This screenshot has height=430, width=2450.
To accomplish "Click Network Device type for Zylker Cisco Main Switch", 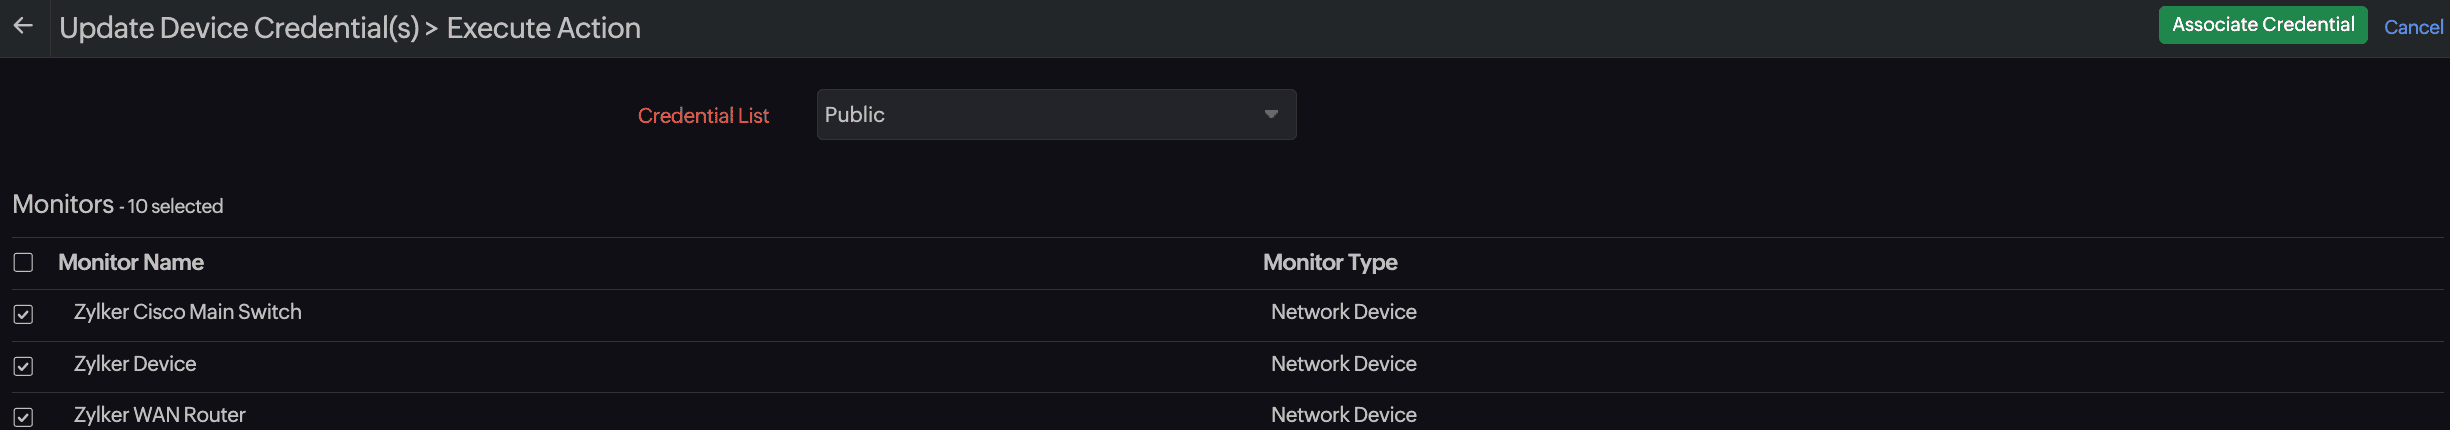I will (1343, 312).
